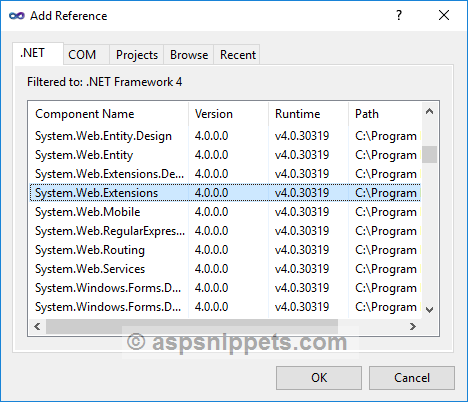Click path C:\Program of System.Web.Extensions
The image size is (468, 402).
pos(386,193)
